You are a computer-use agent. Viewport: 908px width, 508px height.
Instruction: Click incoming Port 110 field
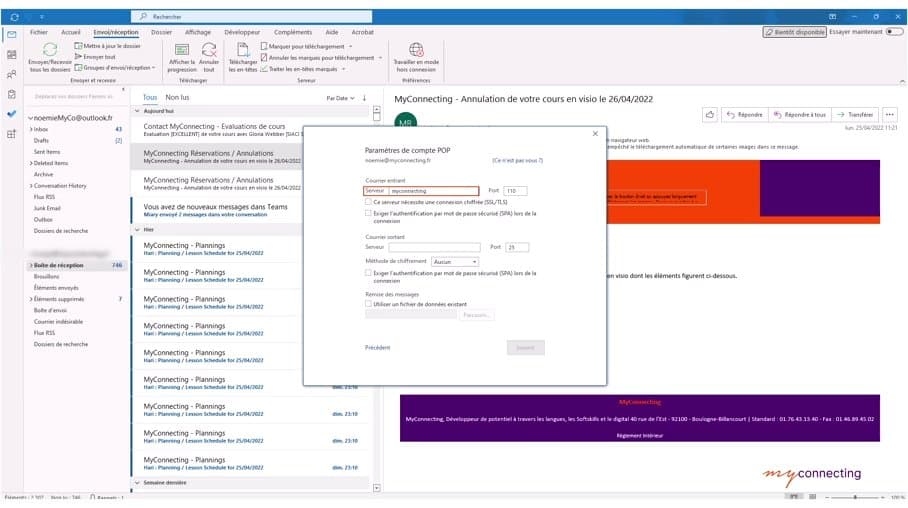tap(515, 191)
